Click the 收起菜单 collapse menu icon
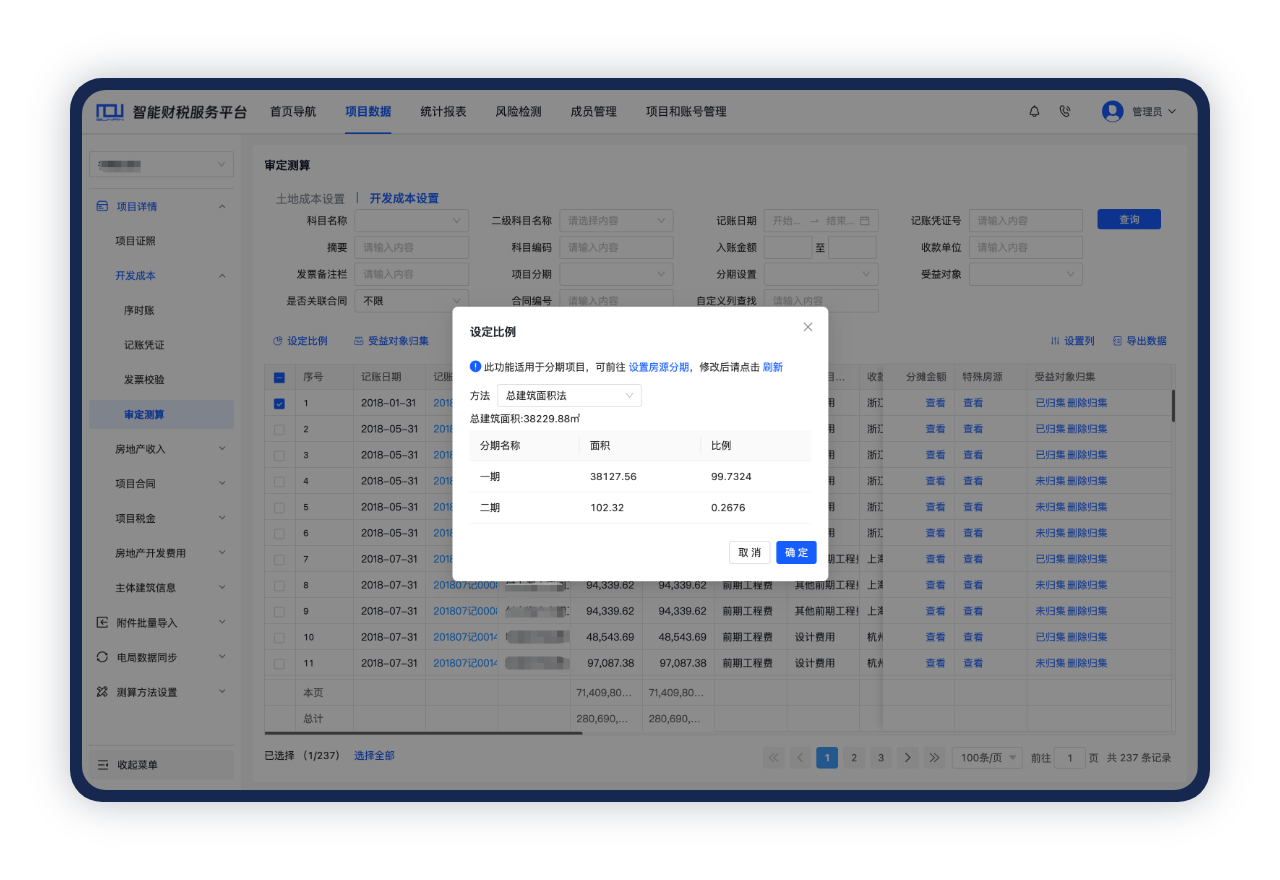 (x=103, y=765)
